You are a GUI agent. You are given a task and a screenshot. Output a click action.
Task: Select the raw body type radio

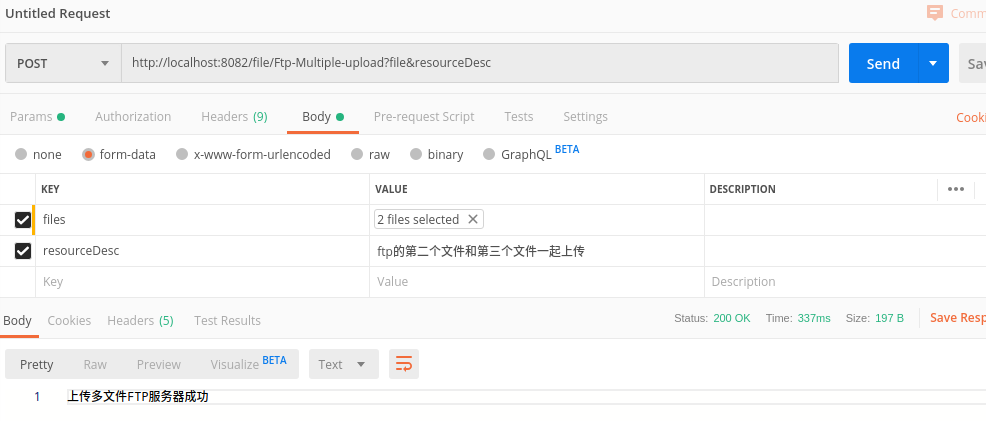(x=357, y=154)
